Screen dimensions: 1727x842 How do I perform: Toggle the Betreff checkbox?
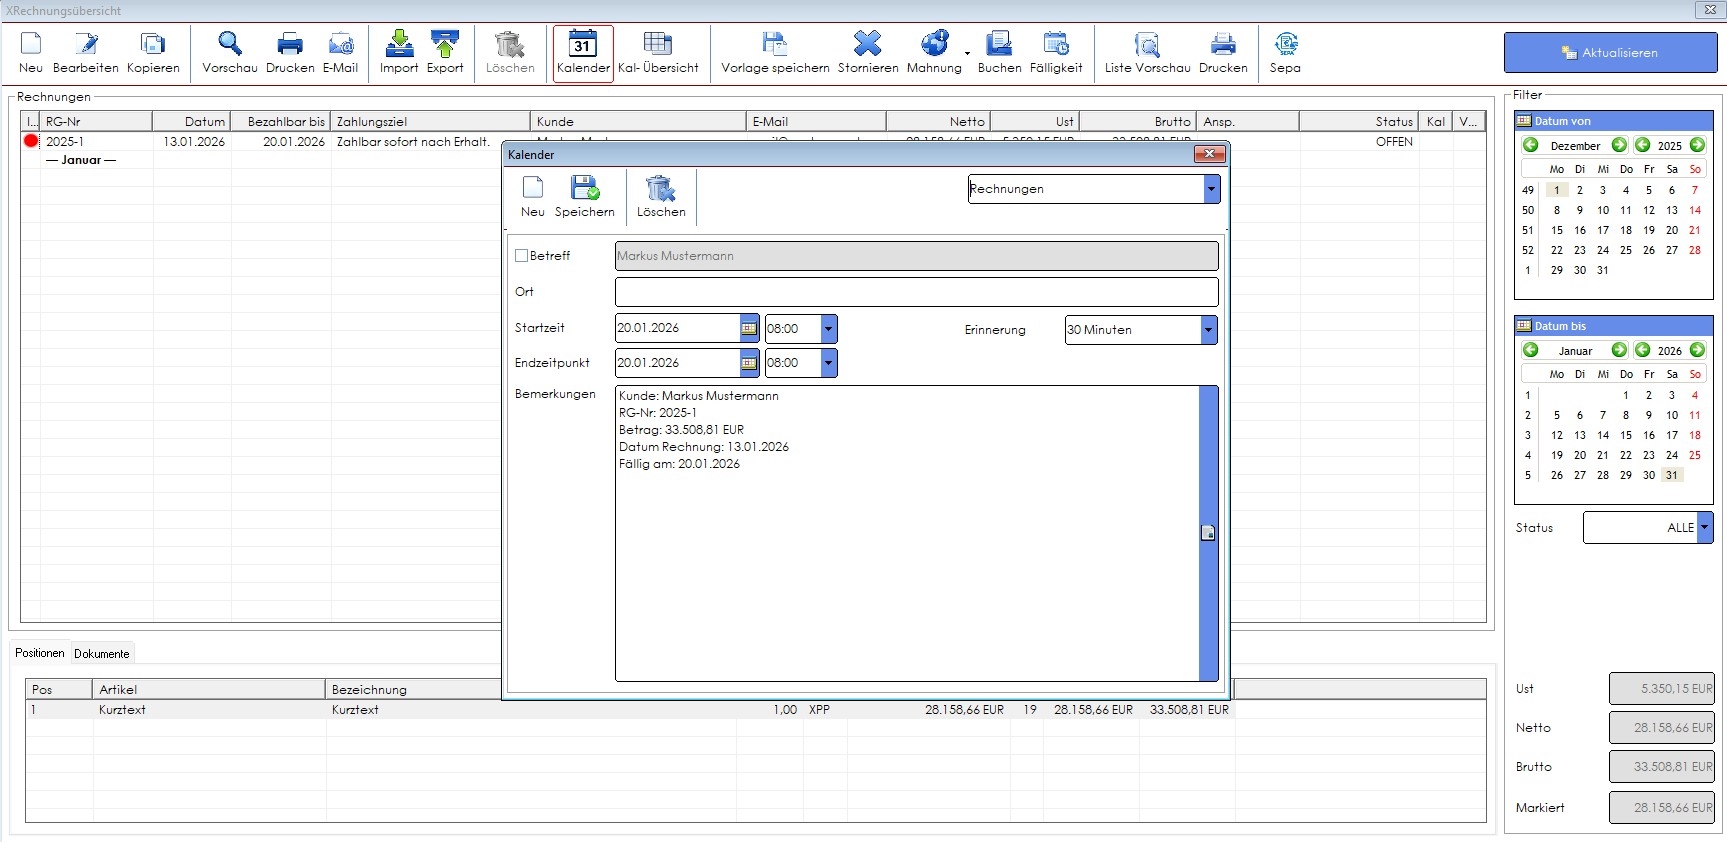coord(521,256)
